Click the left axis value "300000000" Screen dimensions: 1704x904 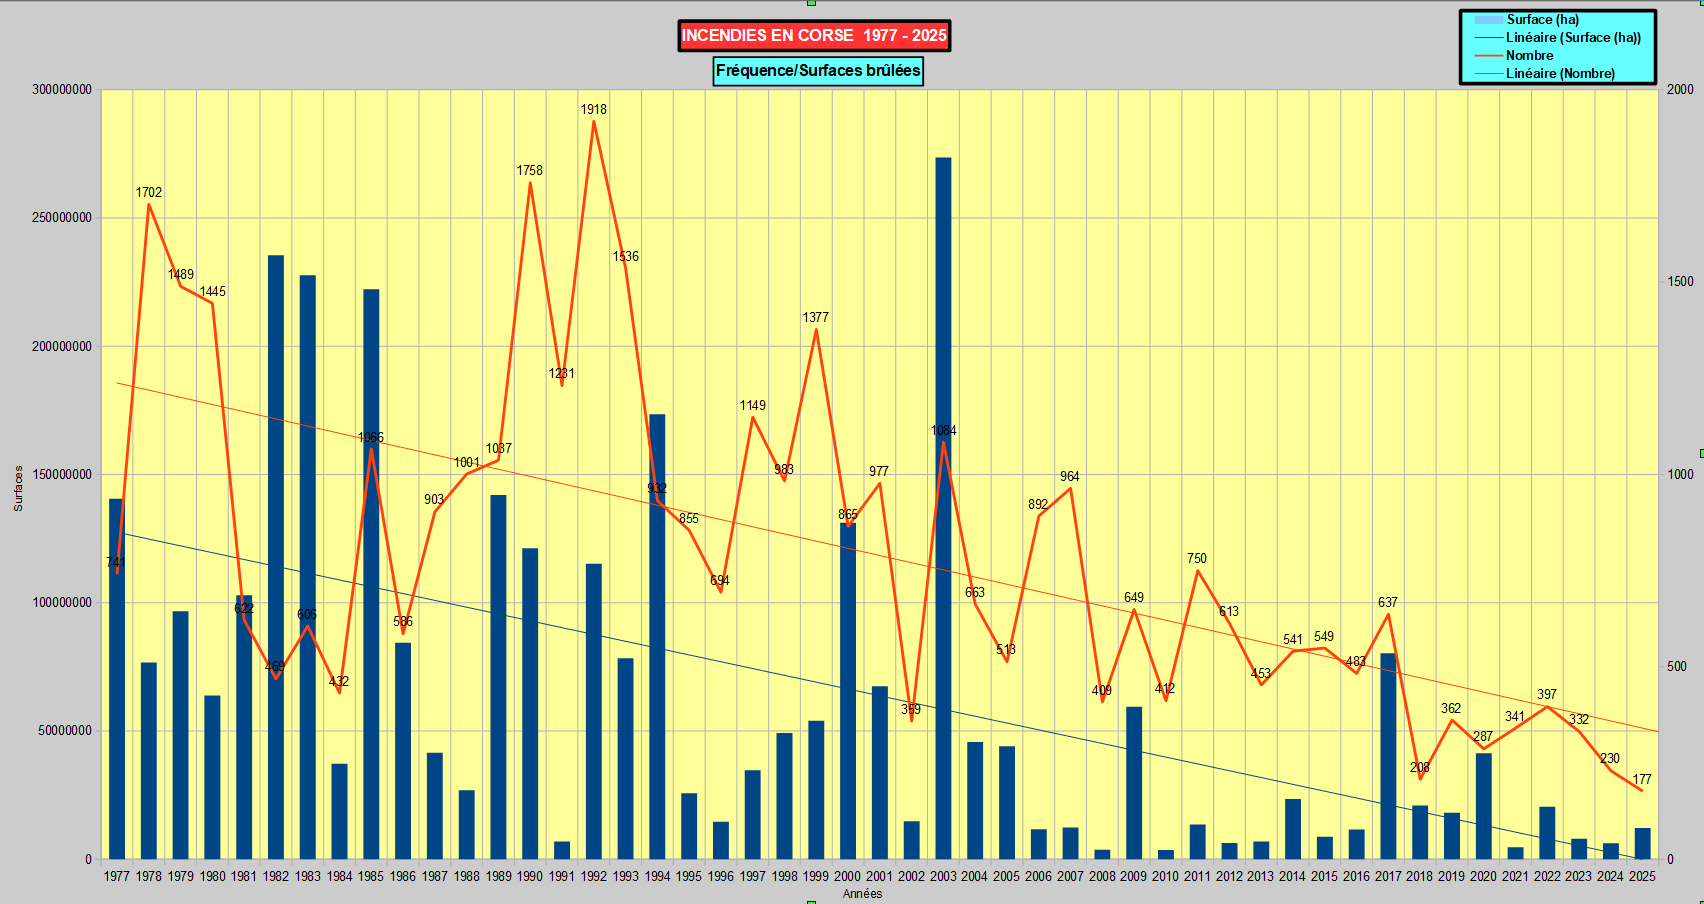click(62, 90)
